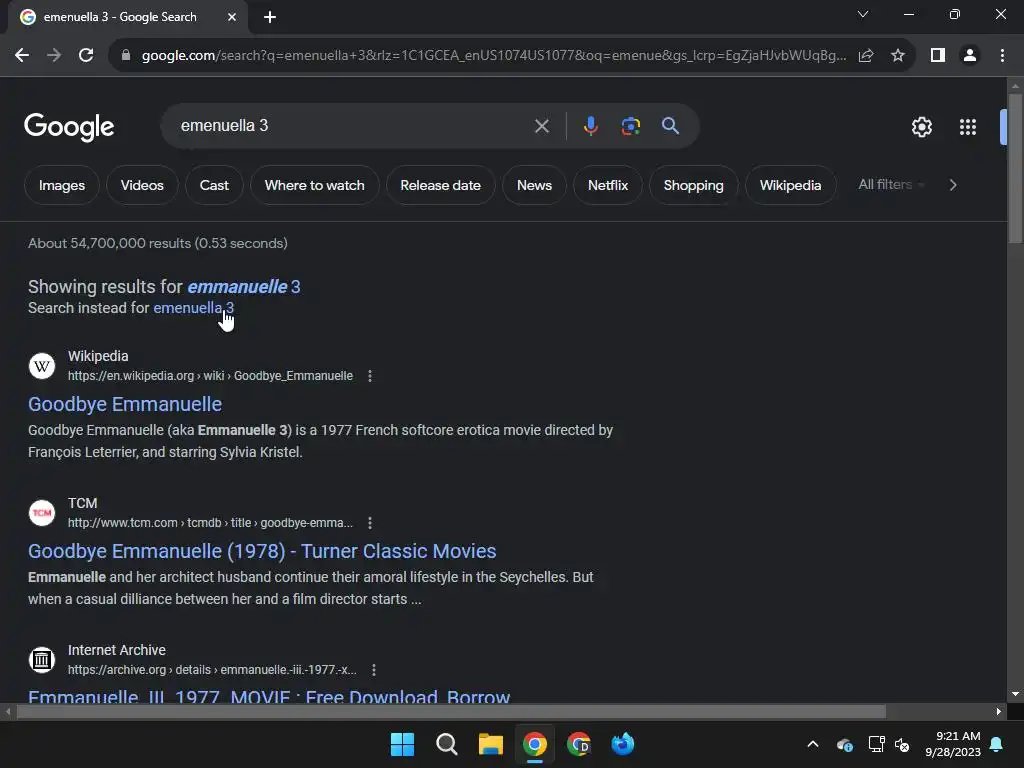1024x768 pixels.
Task: Search instead for emenuella 3
Action: coord(193,308)
